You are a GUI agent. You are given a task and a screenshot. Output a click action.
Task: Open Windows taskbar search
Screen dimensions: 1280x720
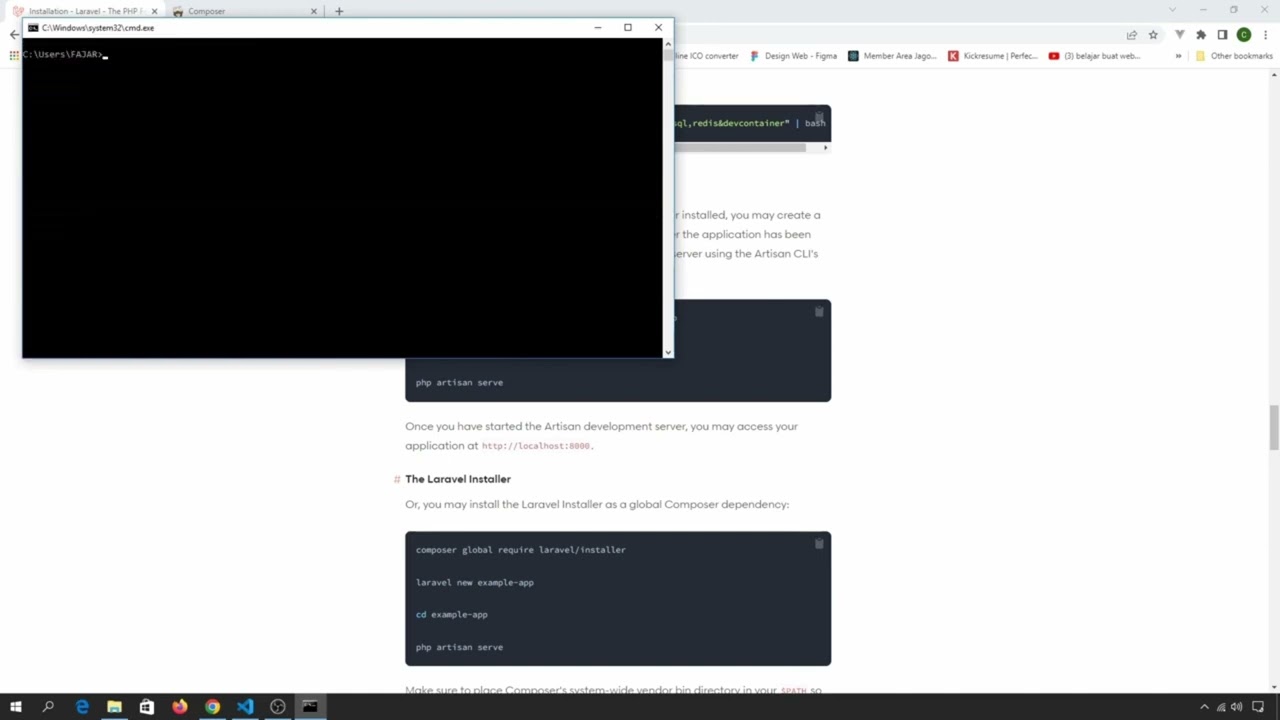point(48,707)
